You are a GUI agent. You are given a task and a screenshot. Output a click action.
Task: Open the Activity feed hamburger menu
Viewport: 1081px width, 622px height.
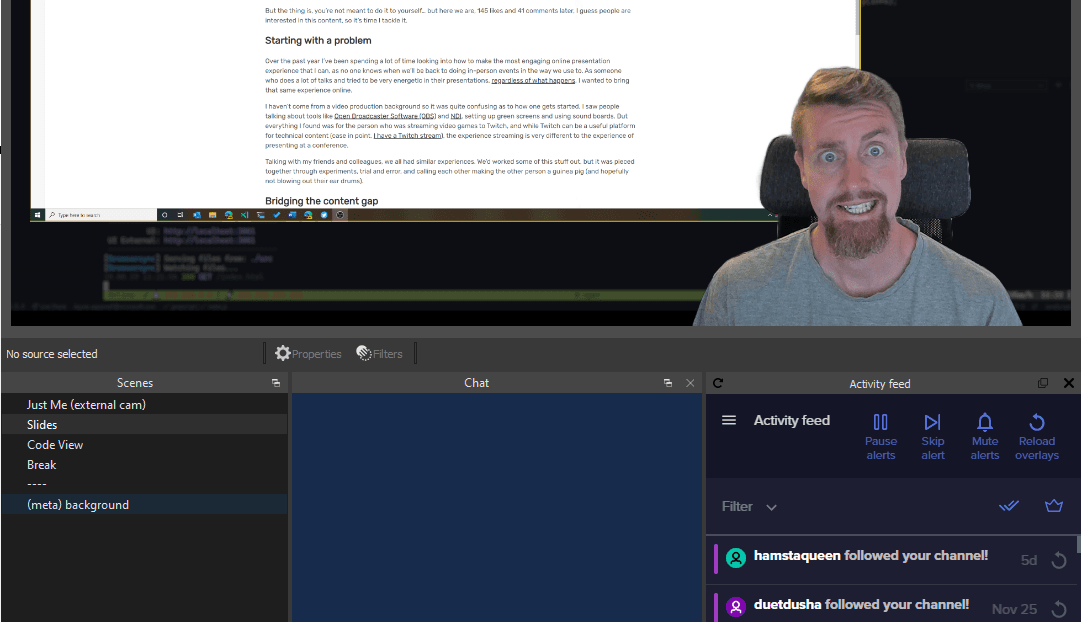coord(728,420)
